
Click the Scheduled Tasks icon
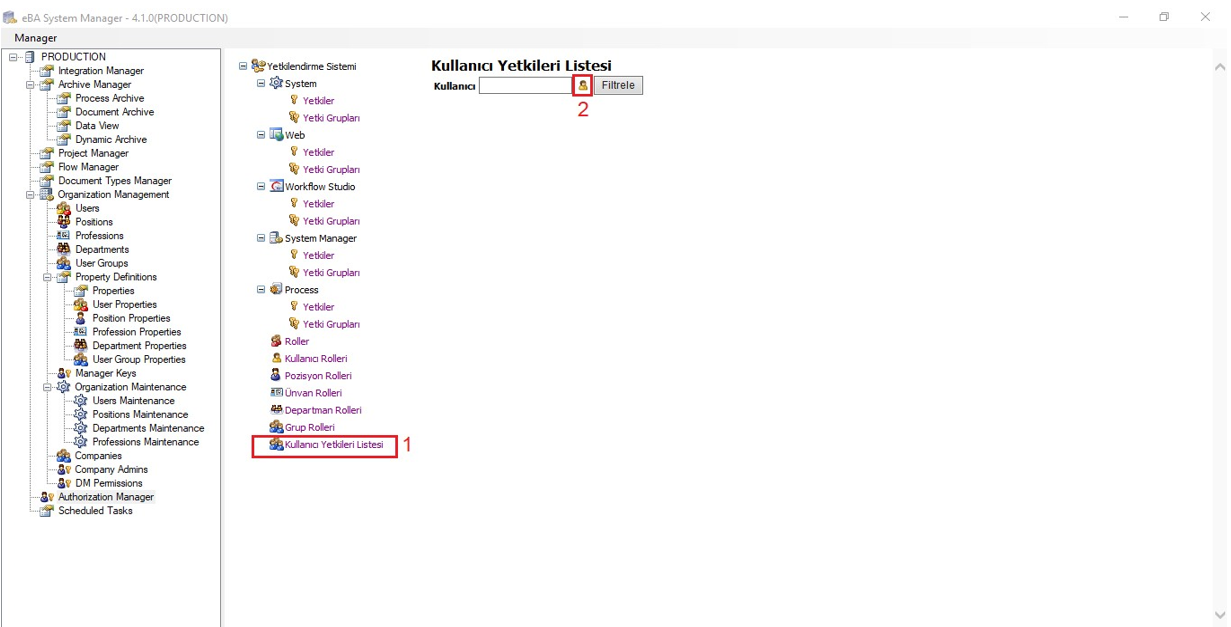pos(46,511)
